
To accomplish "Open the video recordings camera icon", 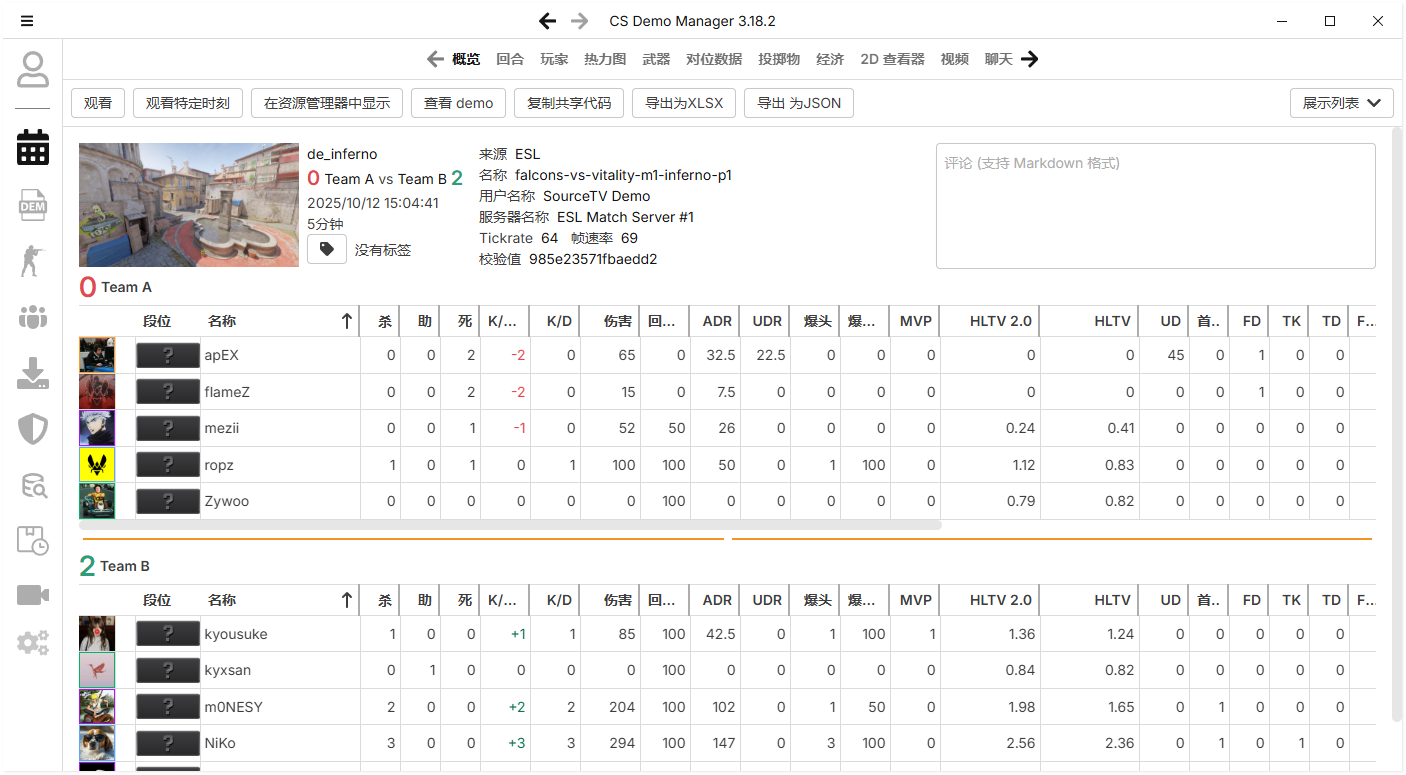I will 33,594.
